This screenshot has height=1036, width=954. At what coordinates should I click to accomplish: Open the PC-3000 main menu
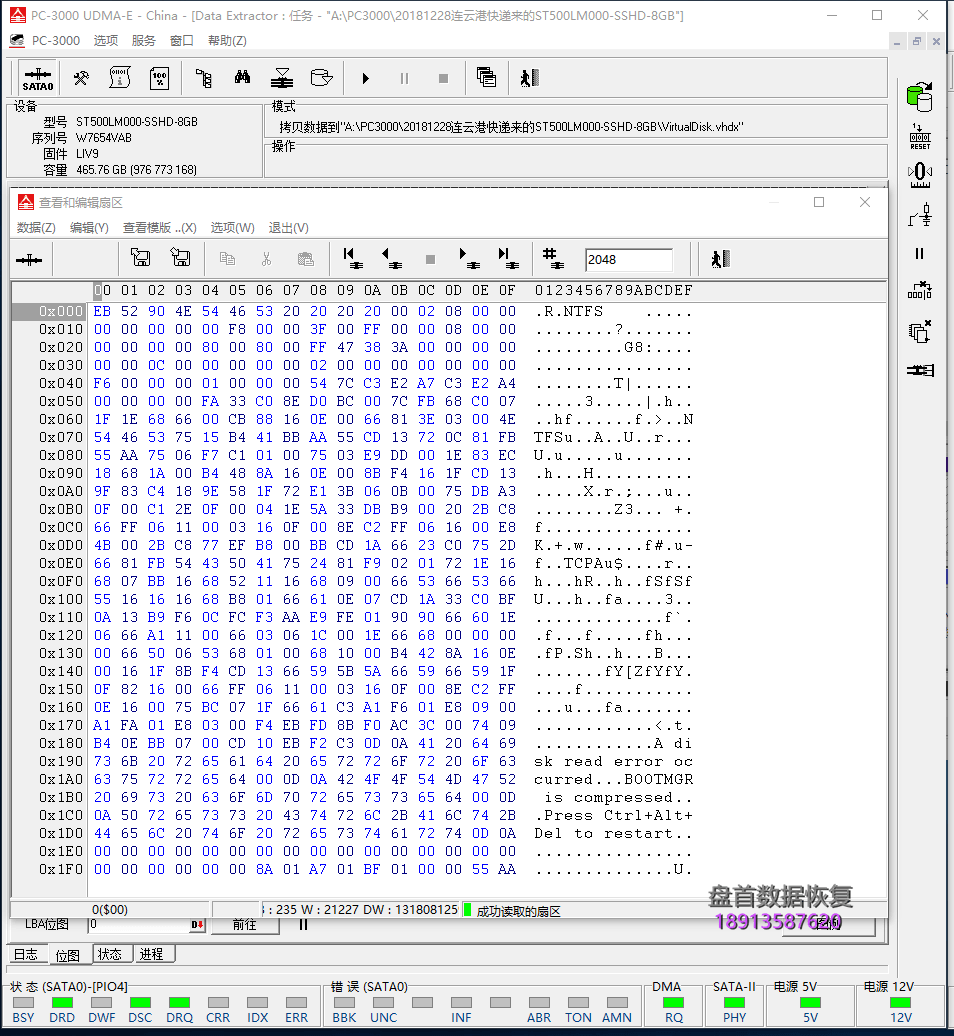(55, 40)
